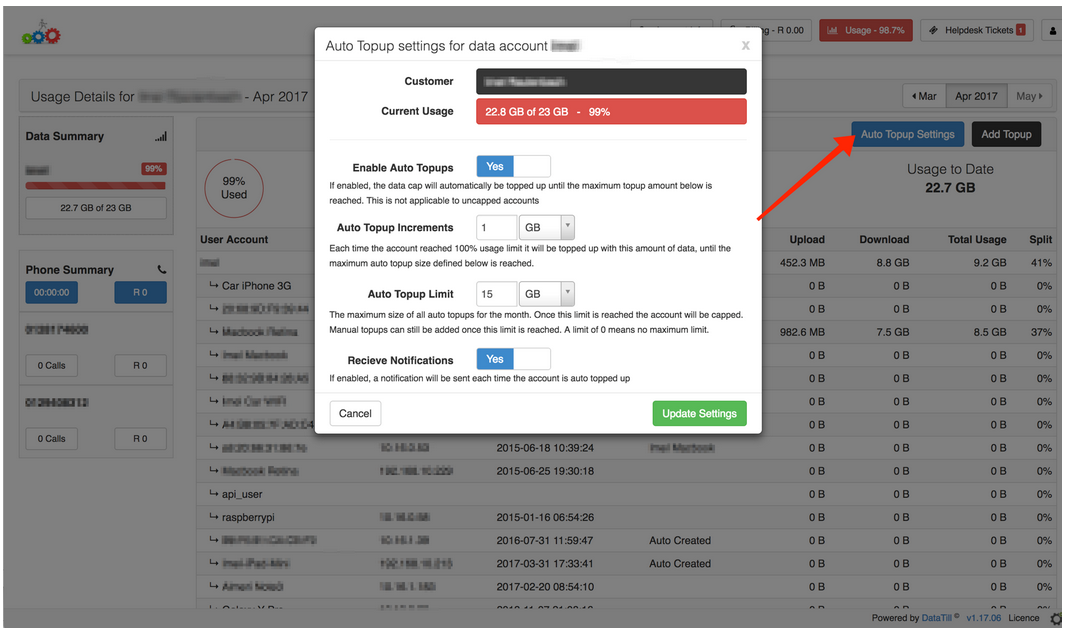This screenshot has height=631, width=1065.
Task: Click the Licence link in footer
Action: click(1024, 617)
